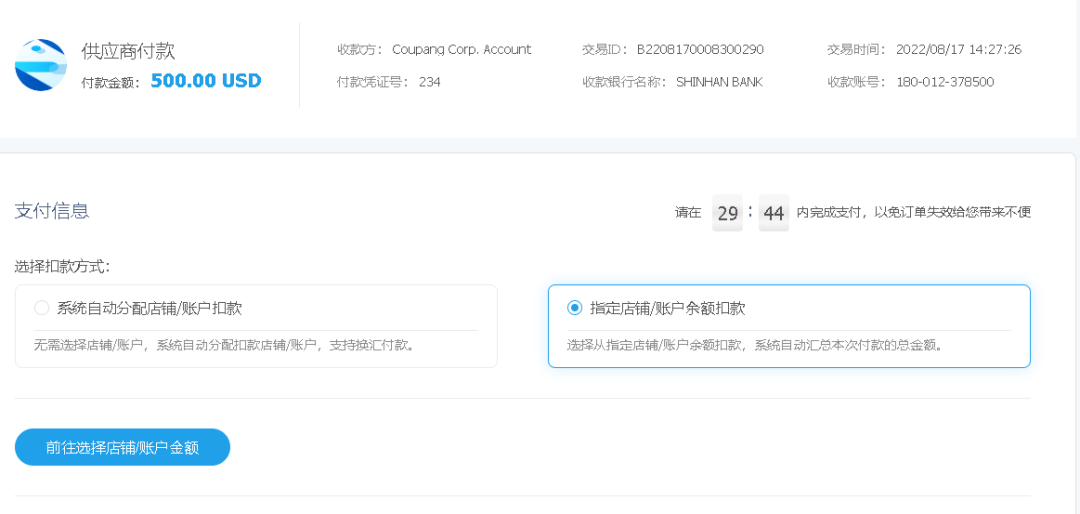This screenshot has height=514, width=1080.
Task: Select 指定店铺/账户余额扣款 radio button
Action: [574, 308]
